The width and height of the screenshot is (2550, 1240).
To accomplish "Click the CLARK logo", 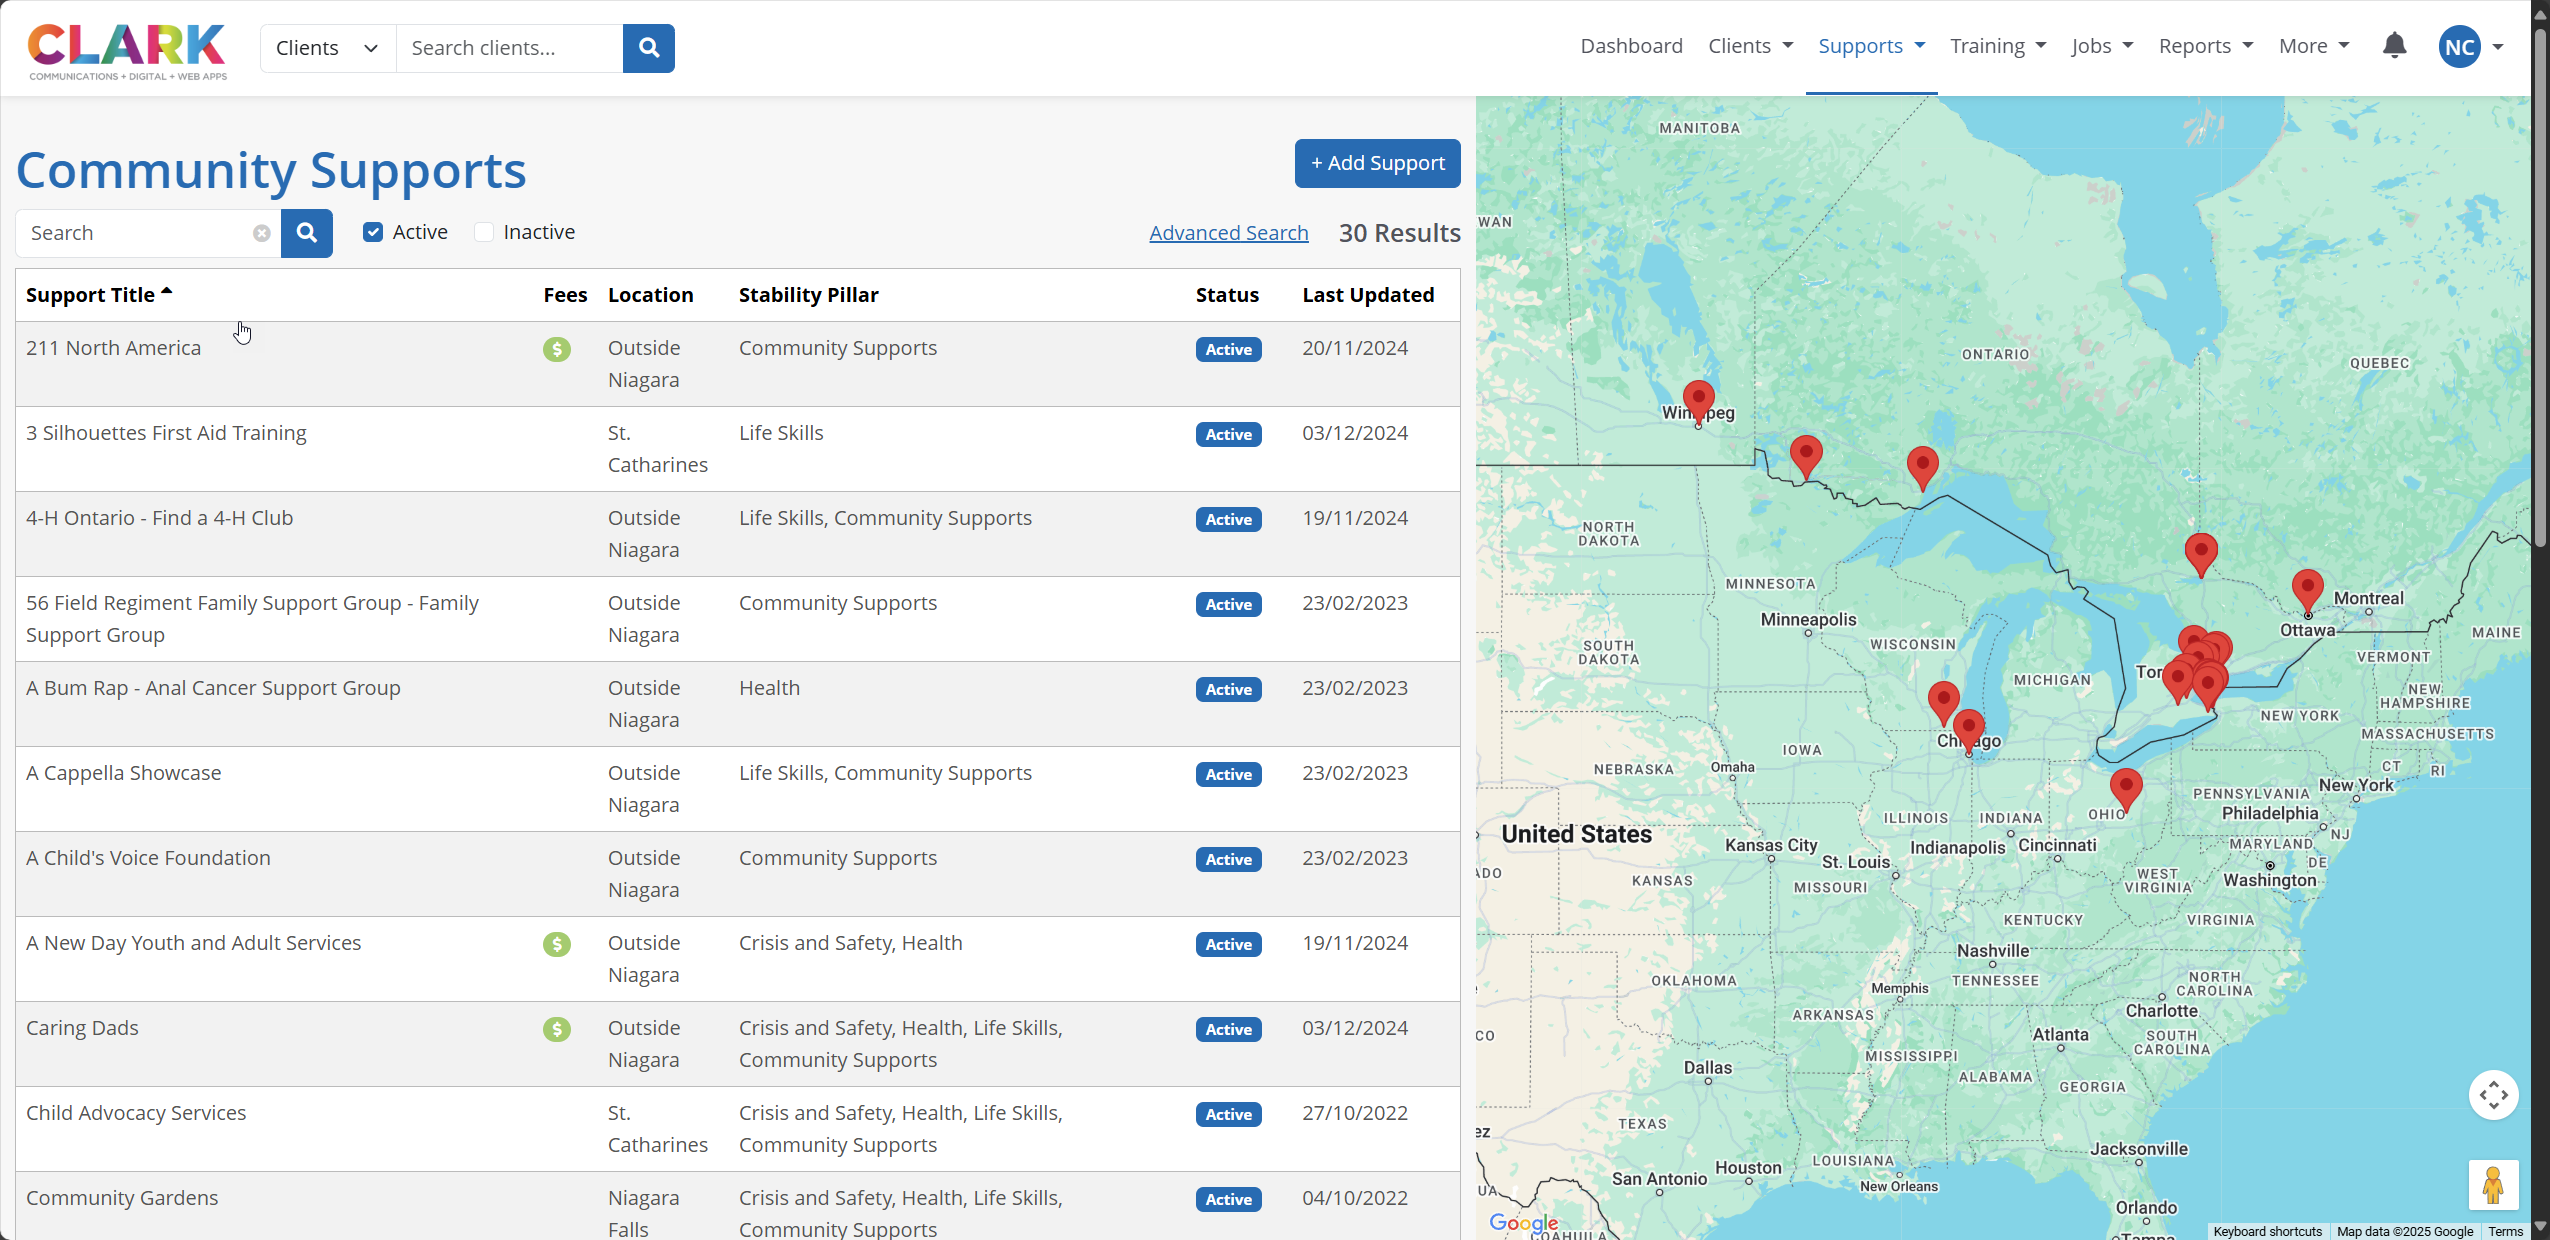I will coord(127,50).
